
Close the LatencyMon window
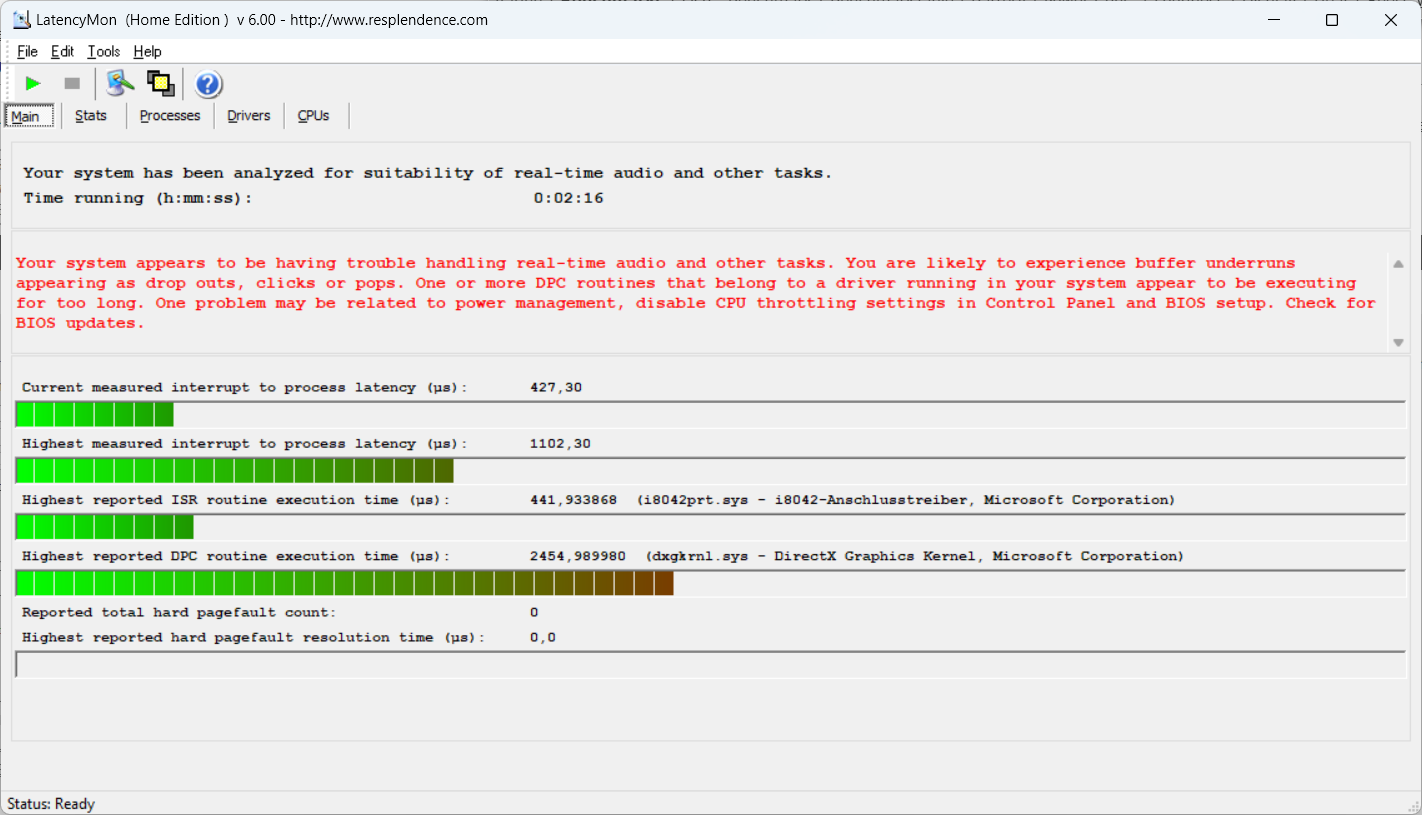[x=1391, y=20]
